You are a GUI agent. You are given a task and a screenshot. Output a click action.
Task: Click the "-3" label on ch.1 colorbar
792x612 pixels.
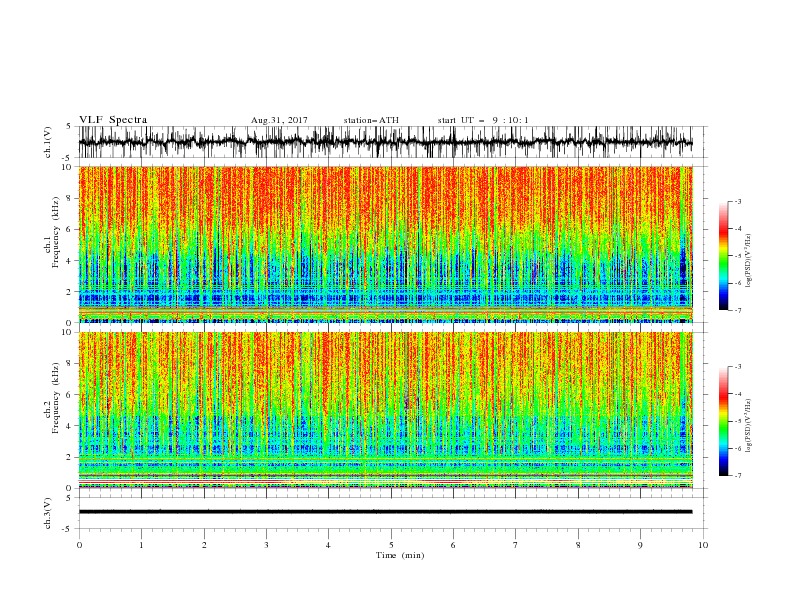738,201
